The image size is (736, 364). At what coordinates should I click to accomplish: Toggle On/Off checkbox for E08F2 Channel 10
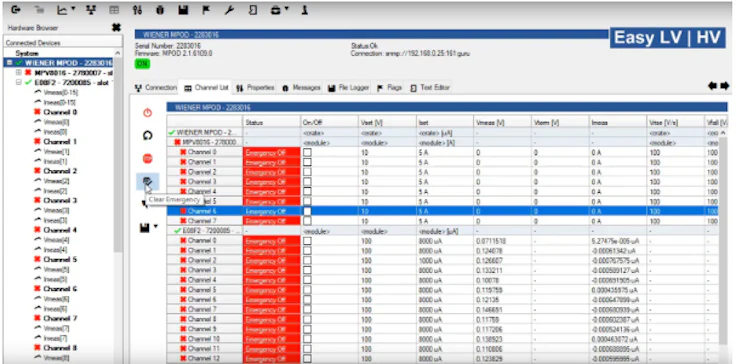pos(307,339)
